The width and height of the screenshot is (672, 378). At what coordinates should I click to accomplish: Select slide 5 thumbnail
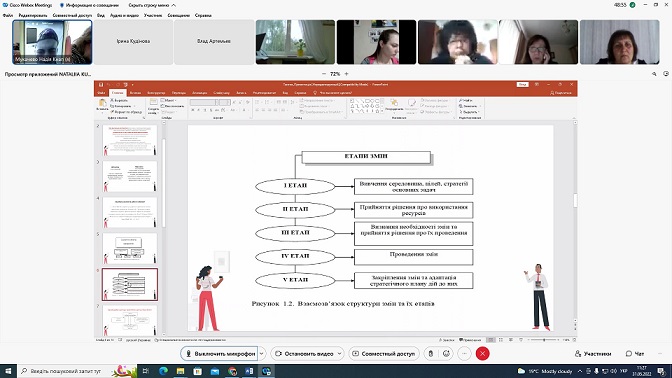coord(130,249)
